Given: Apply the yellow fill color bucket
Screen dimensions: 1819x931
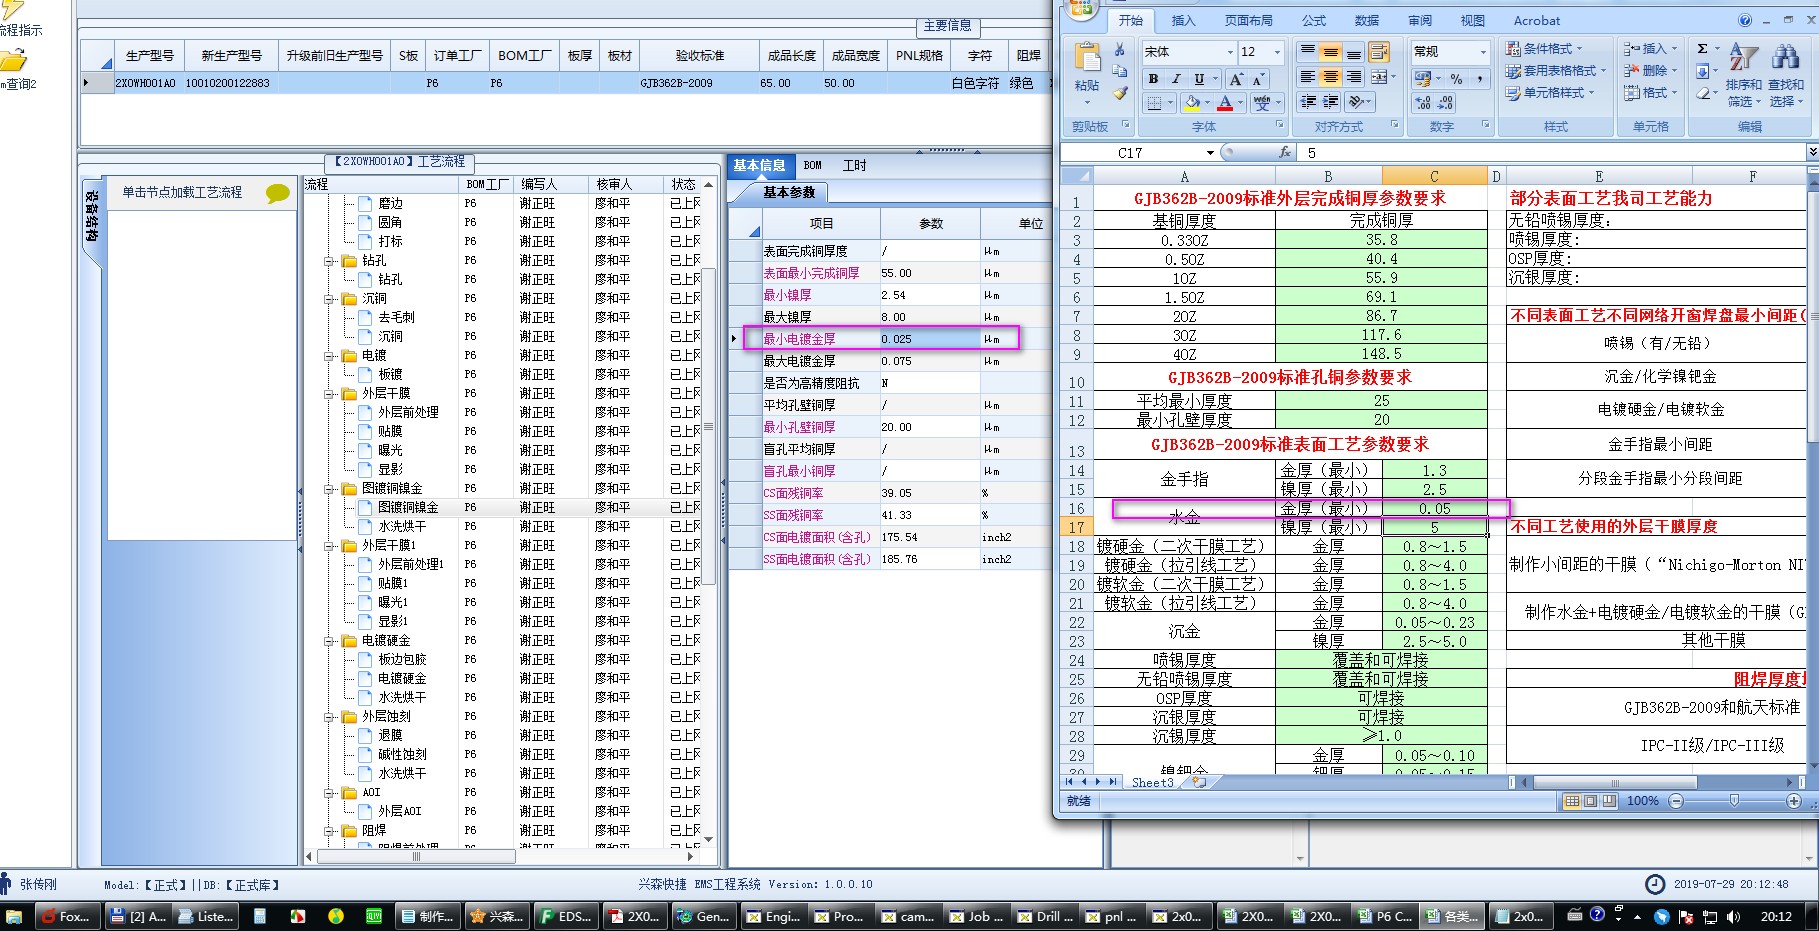Looking at the screenshot, I should click(1191, 103).
